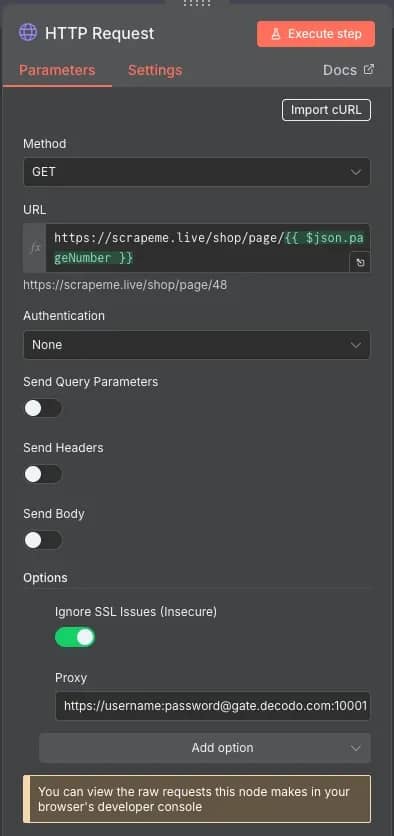Screen dimensions: 394x836
Task: Open the Docs link
Action: click(349, 70)
